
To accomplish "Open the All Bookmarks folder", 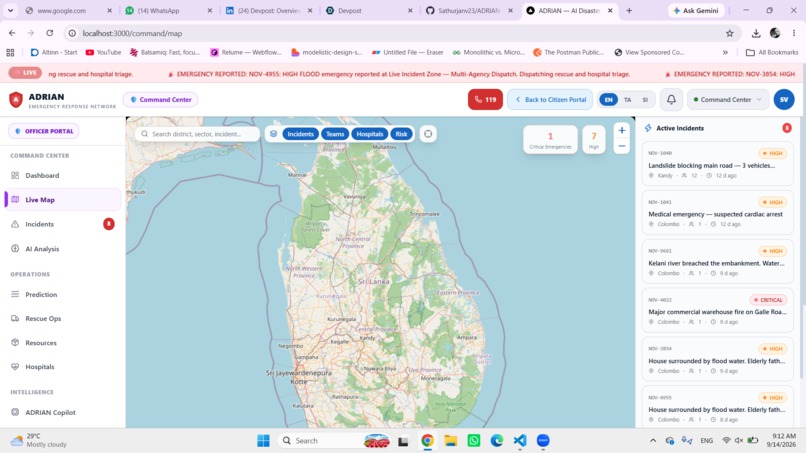I will point(772,52).
